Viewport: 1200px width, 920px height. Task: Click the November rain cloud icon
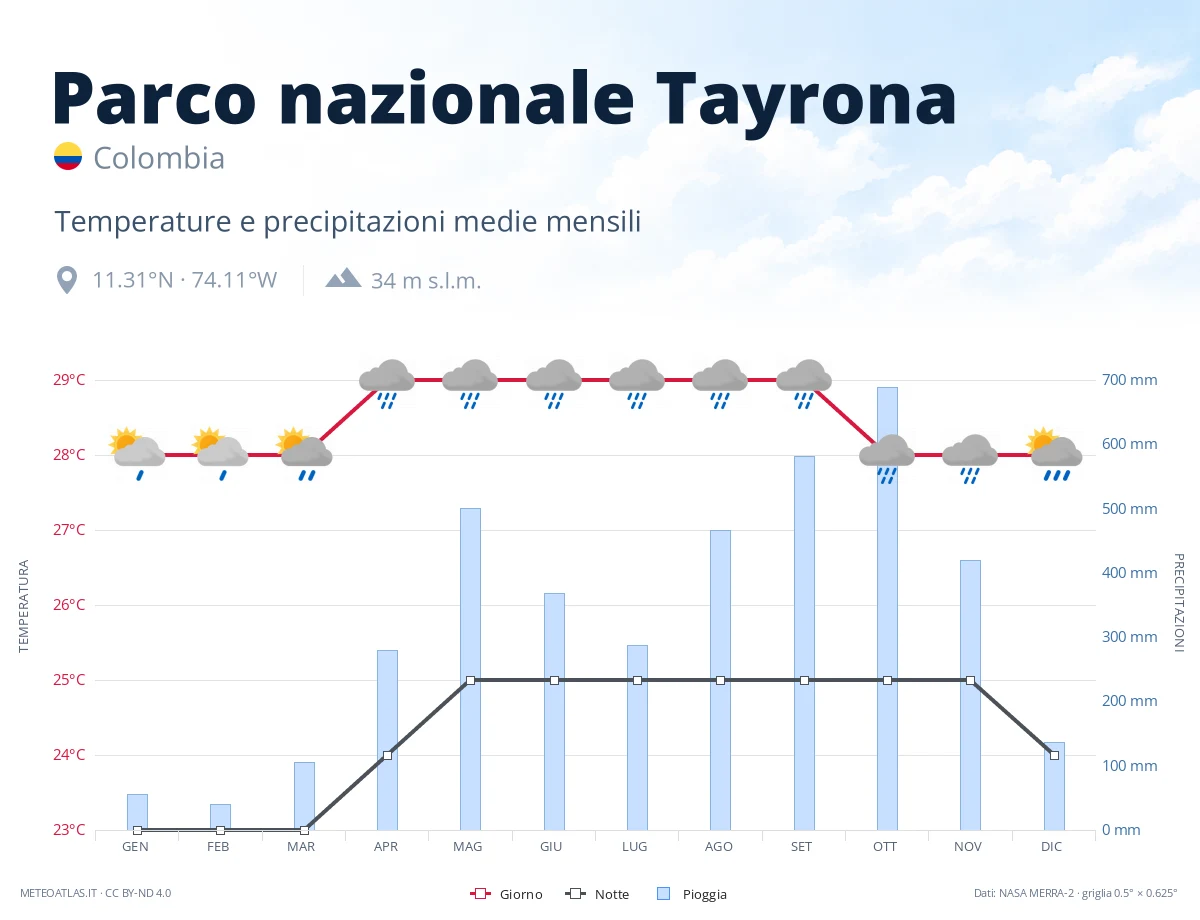tap(970, 459)
